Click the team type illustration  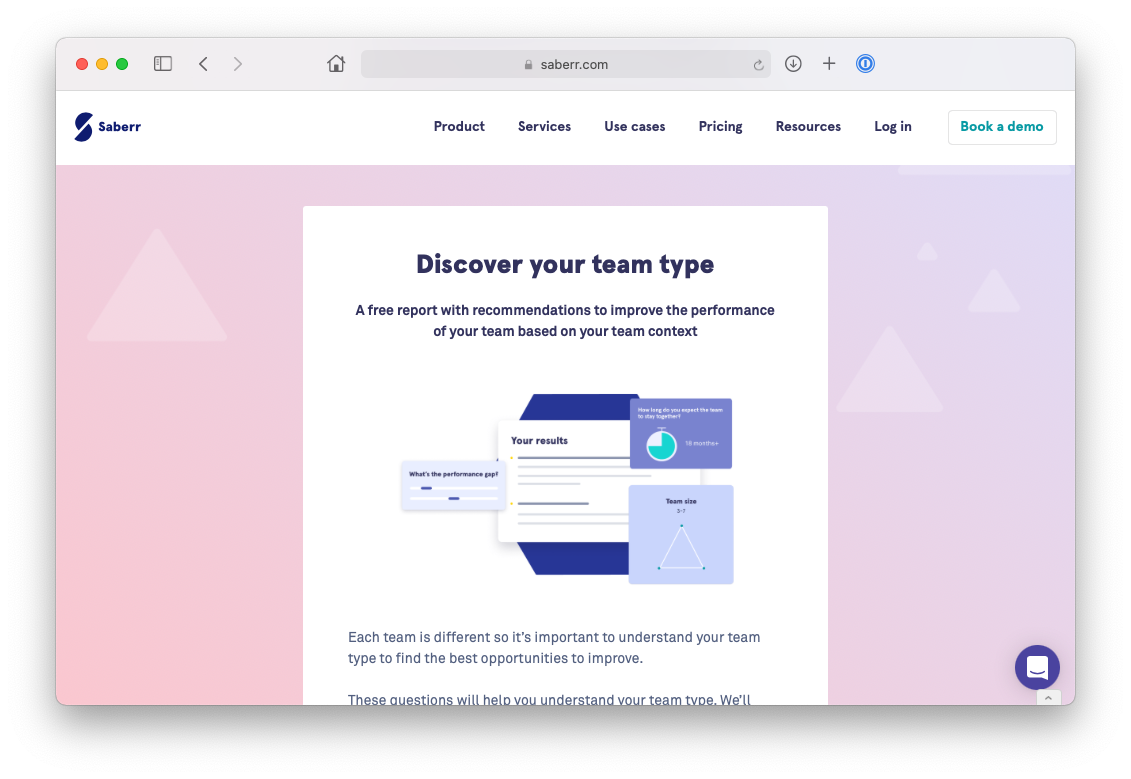[567, 488]
